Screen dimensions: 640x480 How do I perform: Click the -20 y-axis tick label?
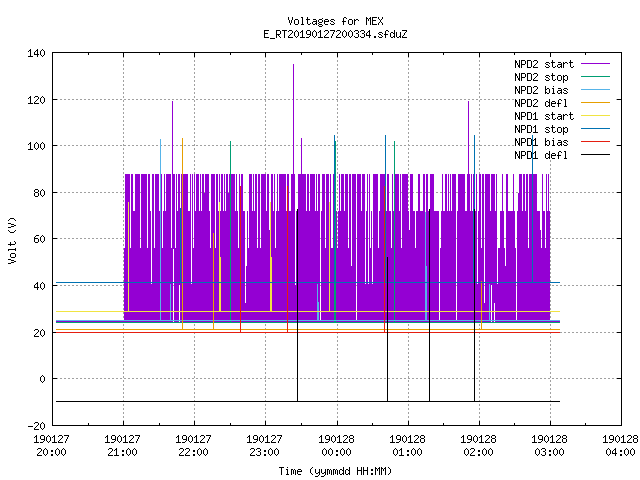point(36,426)
